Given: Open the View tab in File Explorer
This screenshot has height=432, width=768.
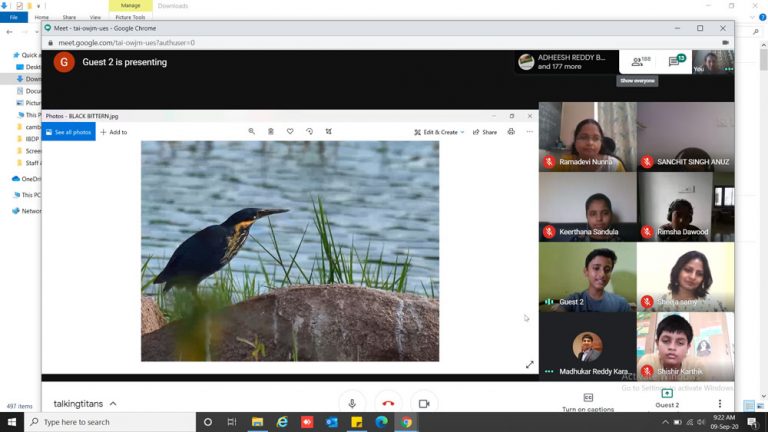Looking at the screenshot, I should tap(95, 17).
